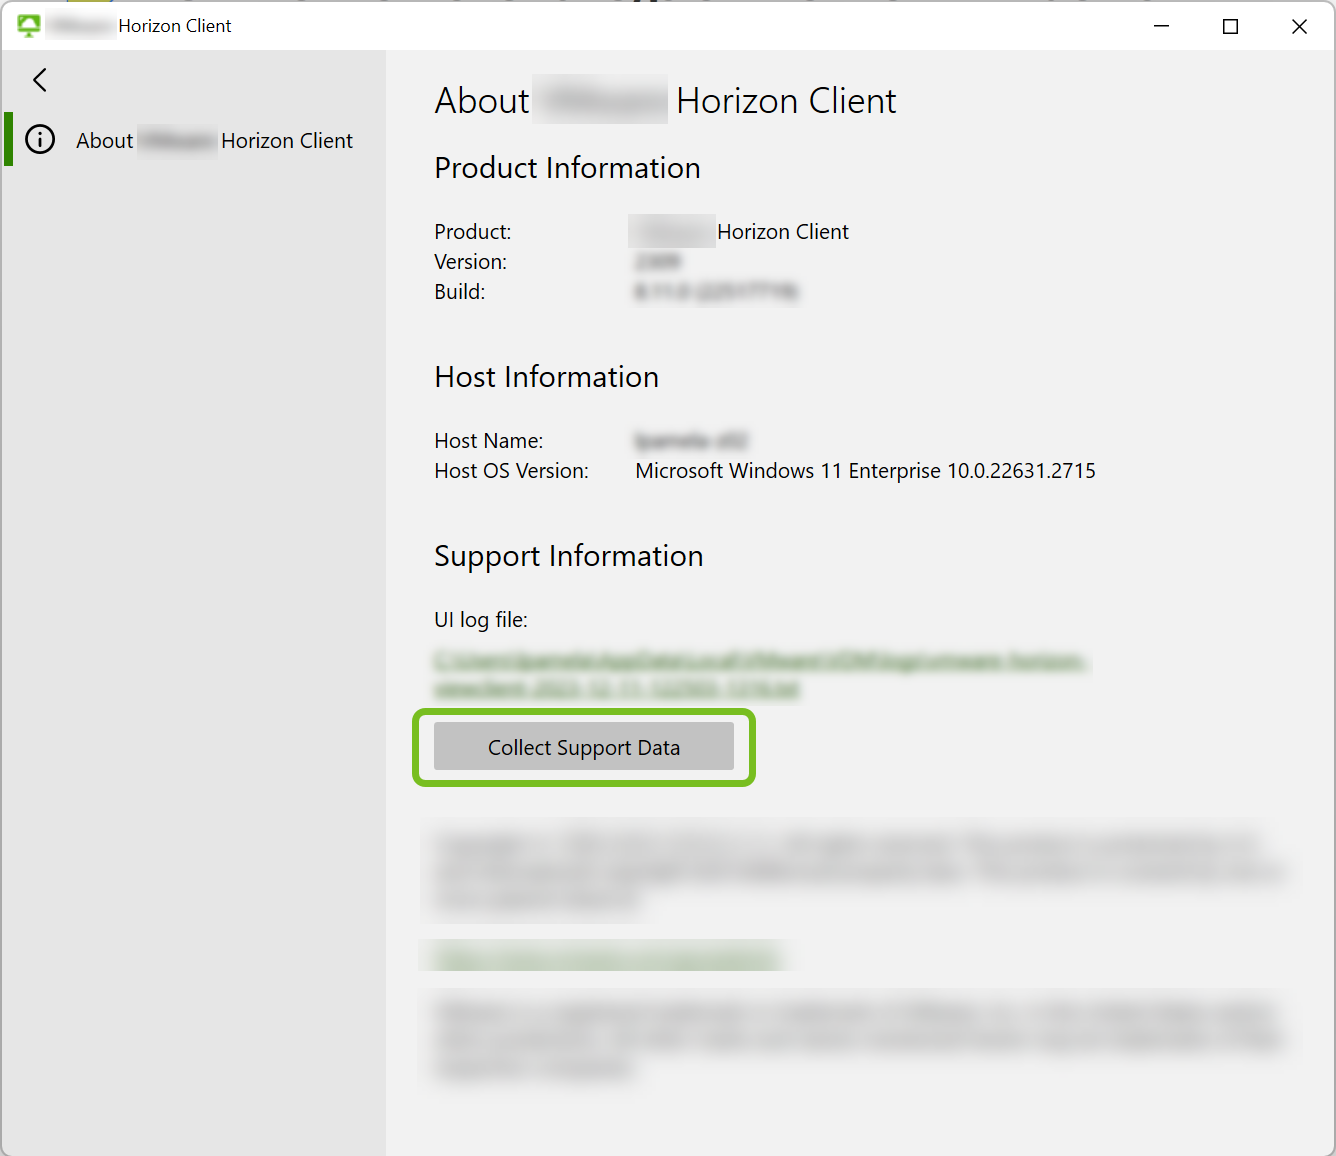Maximize the Horizon Client window
Viewport: 1336px width, 1156px height.
(x=1231, y=26)
